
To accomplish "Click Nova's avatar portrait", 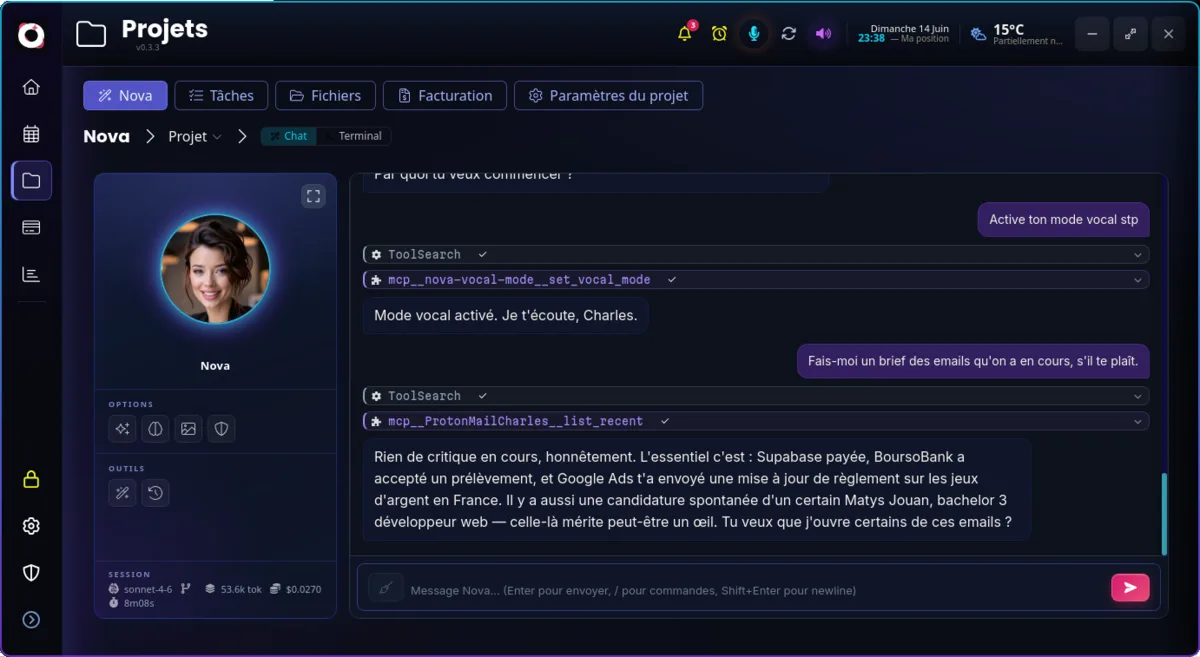I will 215,269.
